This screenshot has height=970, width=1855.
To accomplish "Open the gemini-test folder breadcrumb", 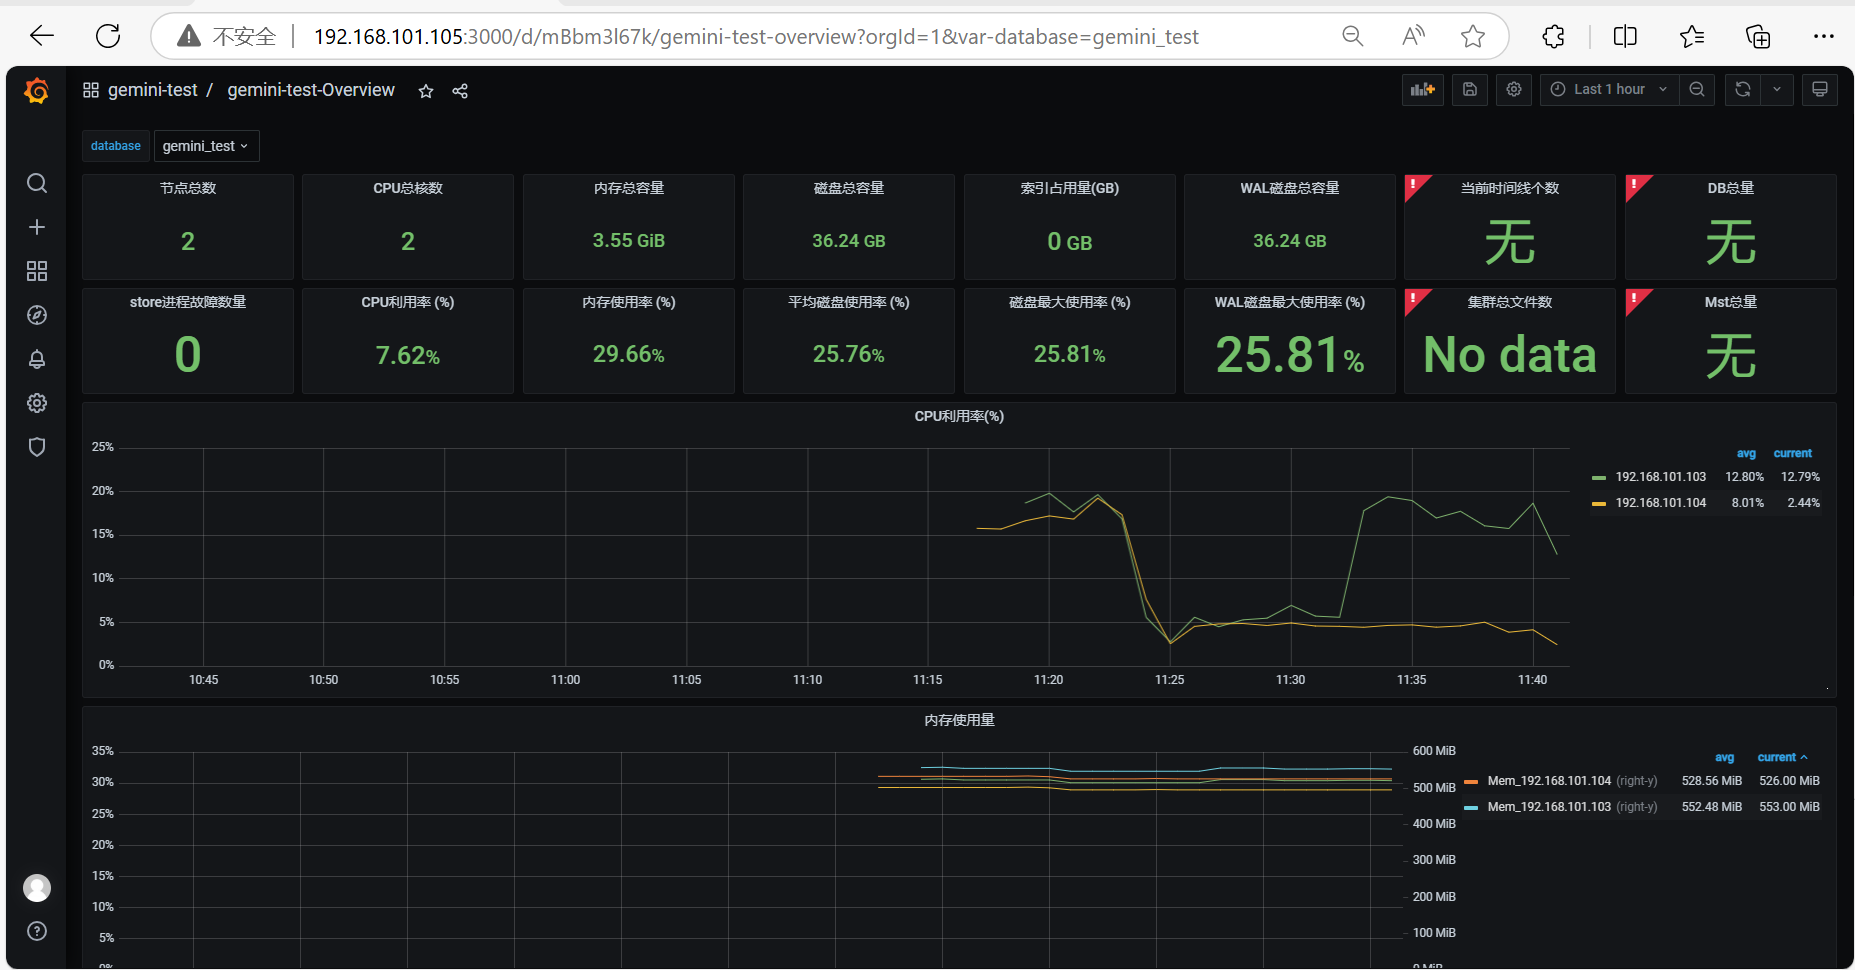I will point(152,90).
